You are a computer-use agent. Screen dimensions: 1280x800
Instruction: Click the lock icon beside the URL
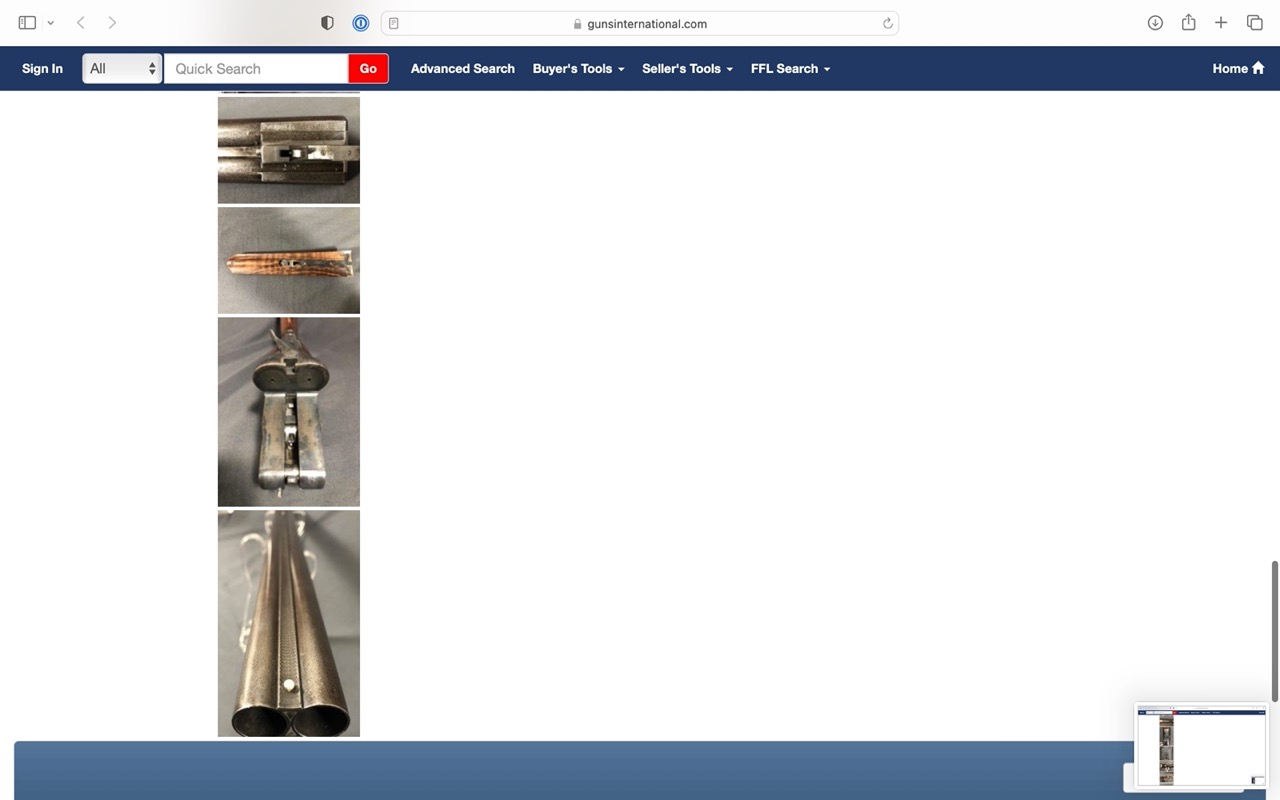point(577,24)
